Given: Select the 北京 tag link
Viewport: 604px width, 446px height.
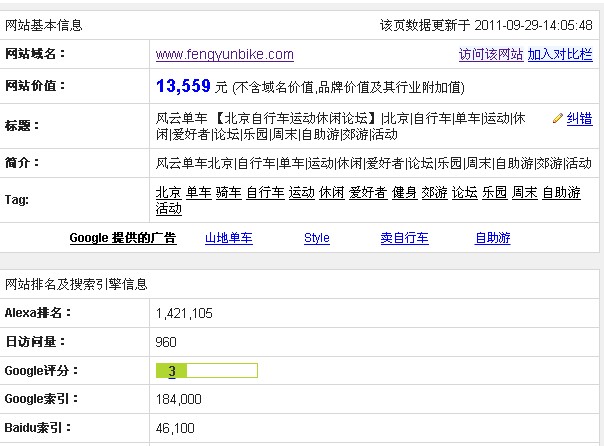Looking at the screenshot, I should point(168,193).
